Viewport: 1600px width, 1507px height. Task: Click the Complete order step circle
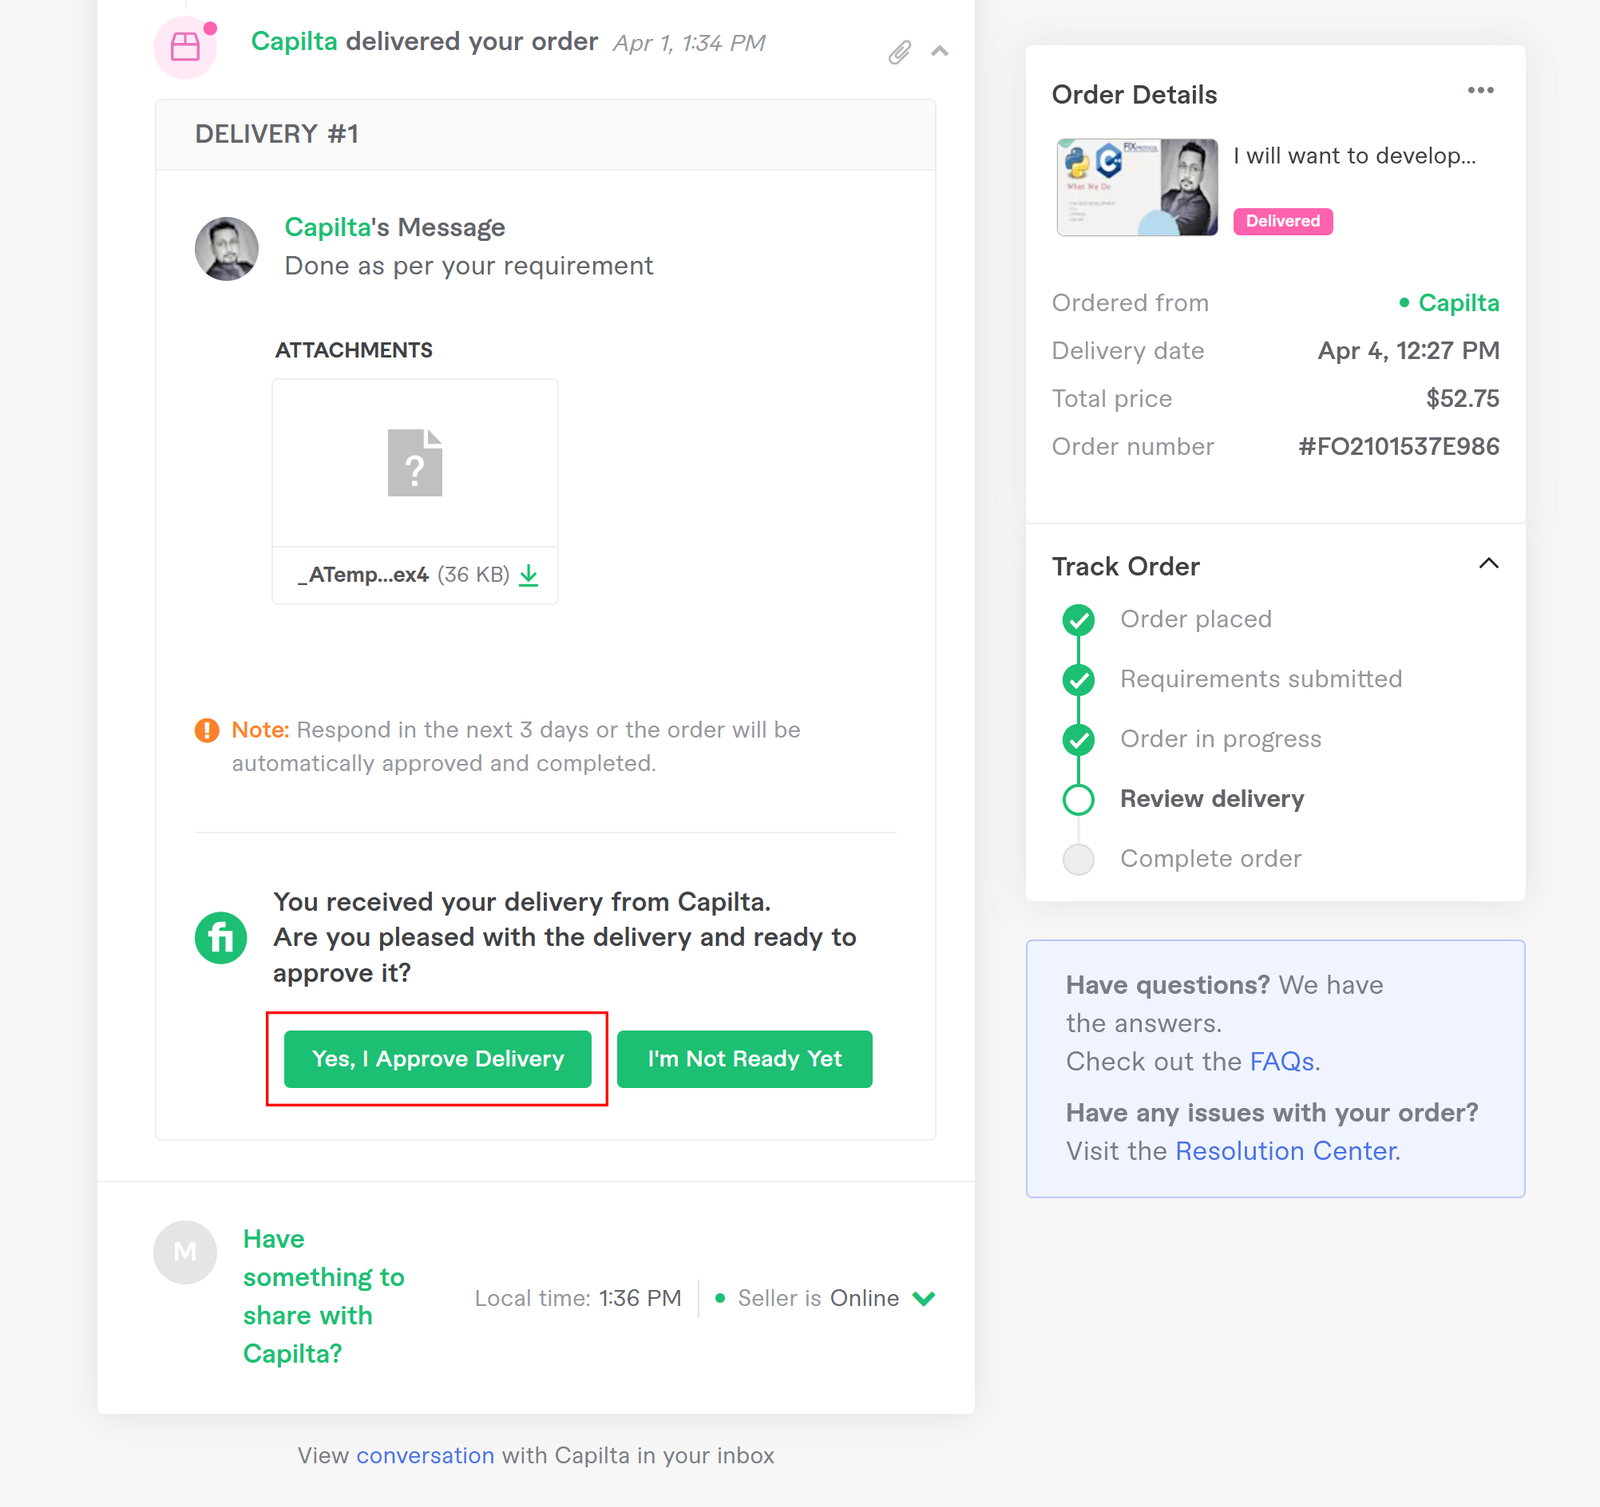[x=1078, y=860]
